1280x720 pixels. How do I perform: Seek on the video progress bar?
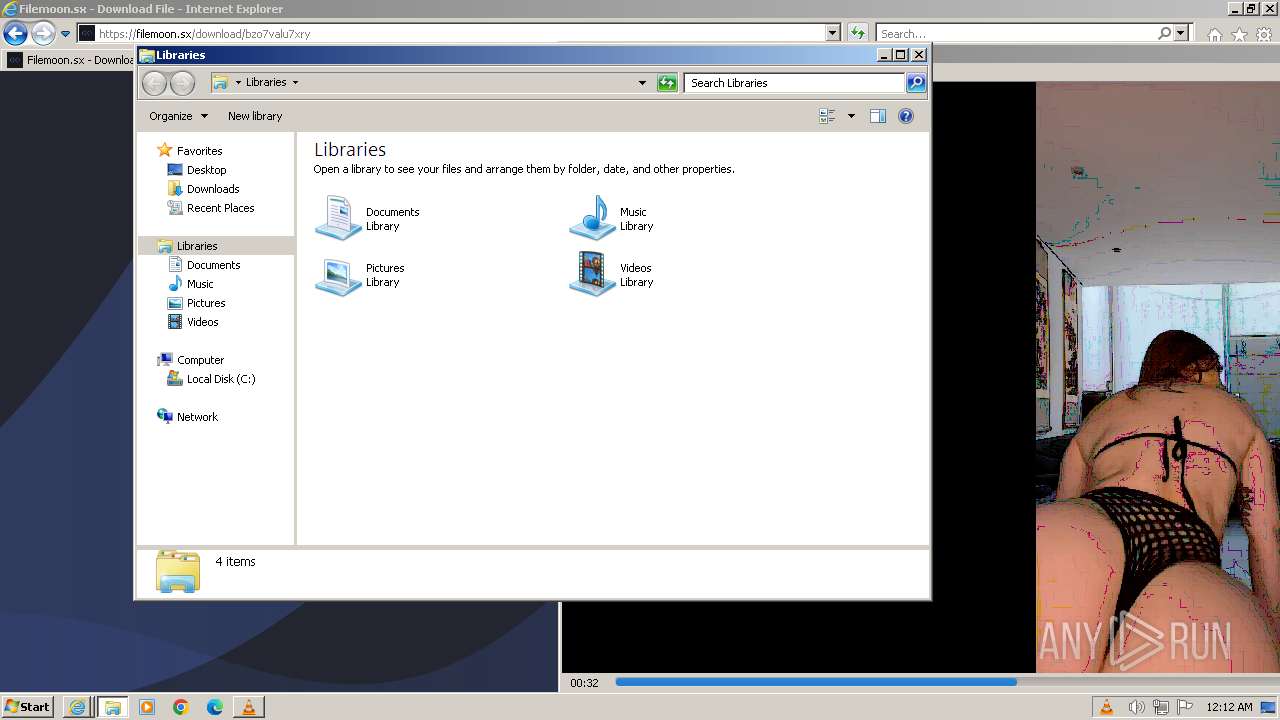click(x=945, y=682)
